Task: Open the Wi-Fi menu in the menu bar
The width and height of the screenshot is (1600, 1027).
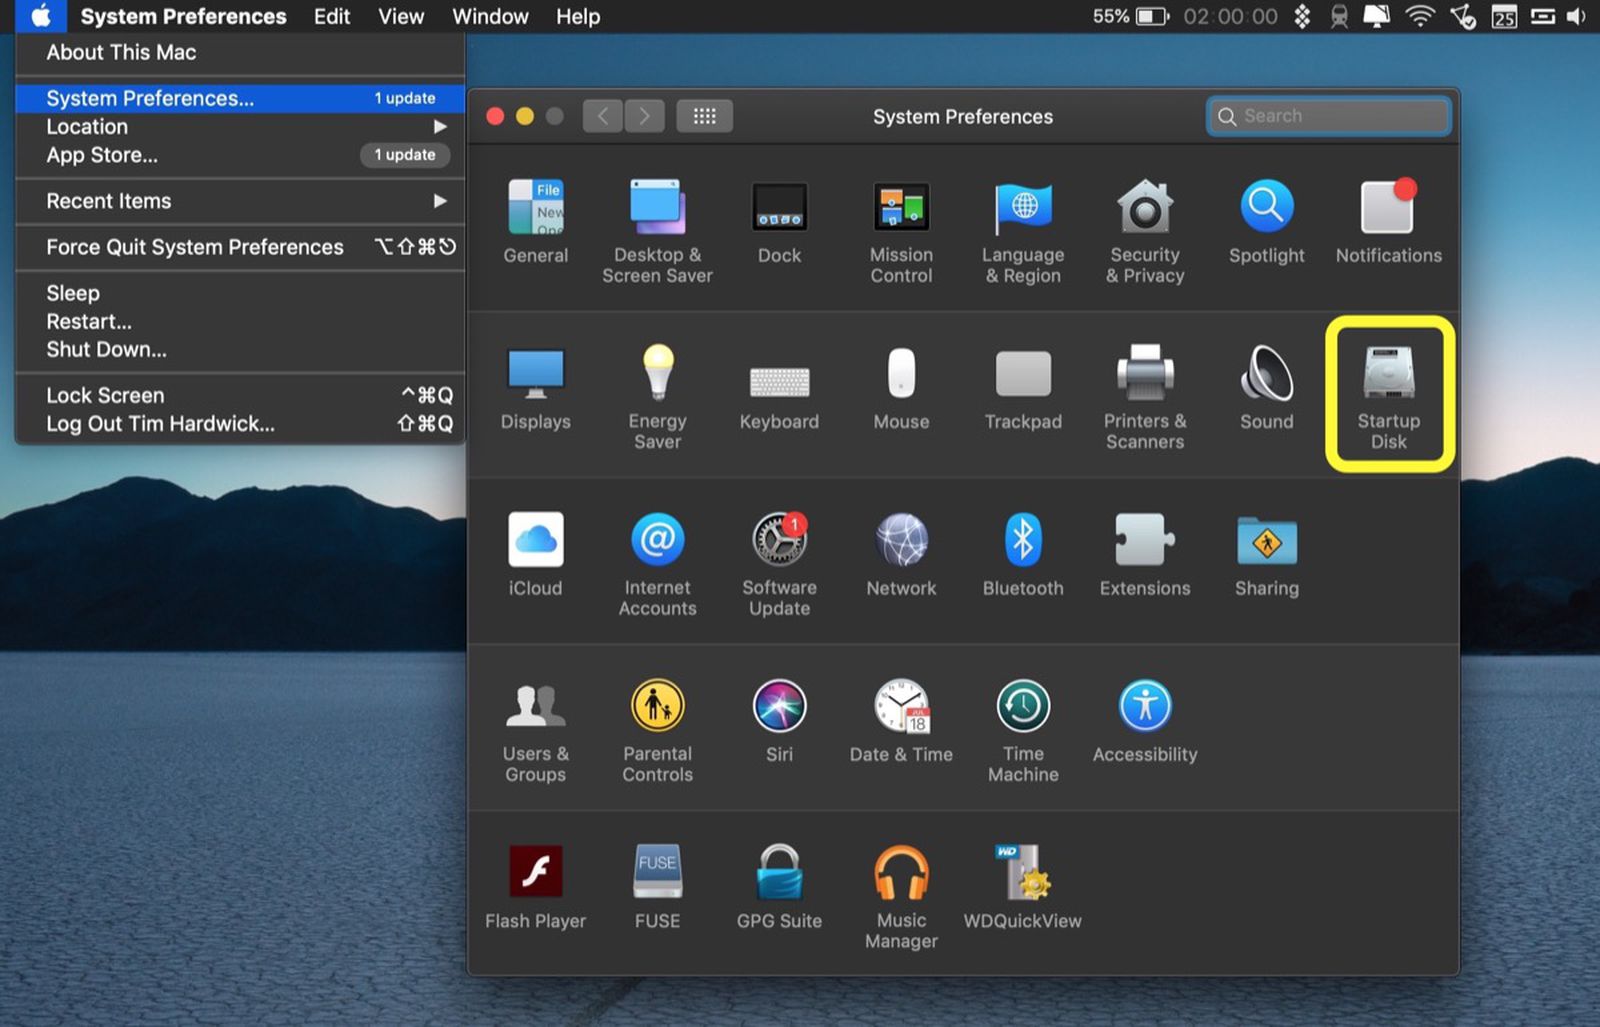Action: coord(1419,16)
